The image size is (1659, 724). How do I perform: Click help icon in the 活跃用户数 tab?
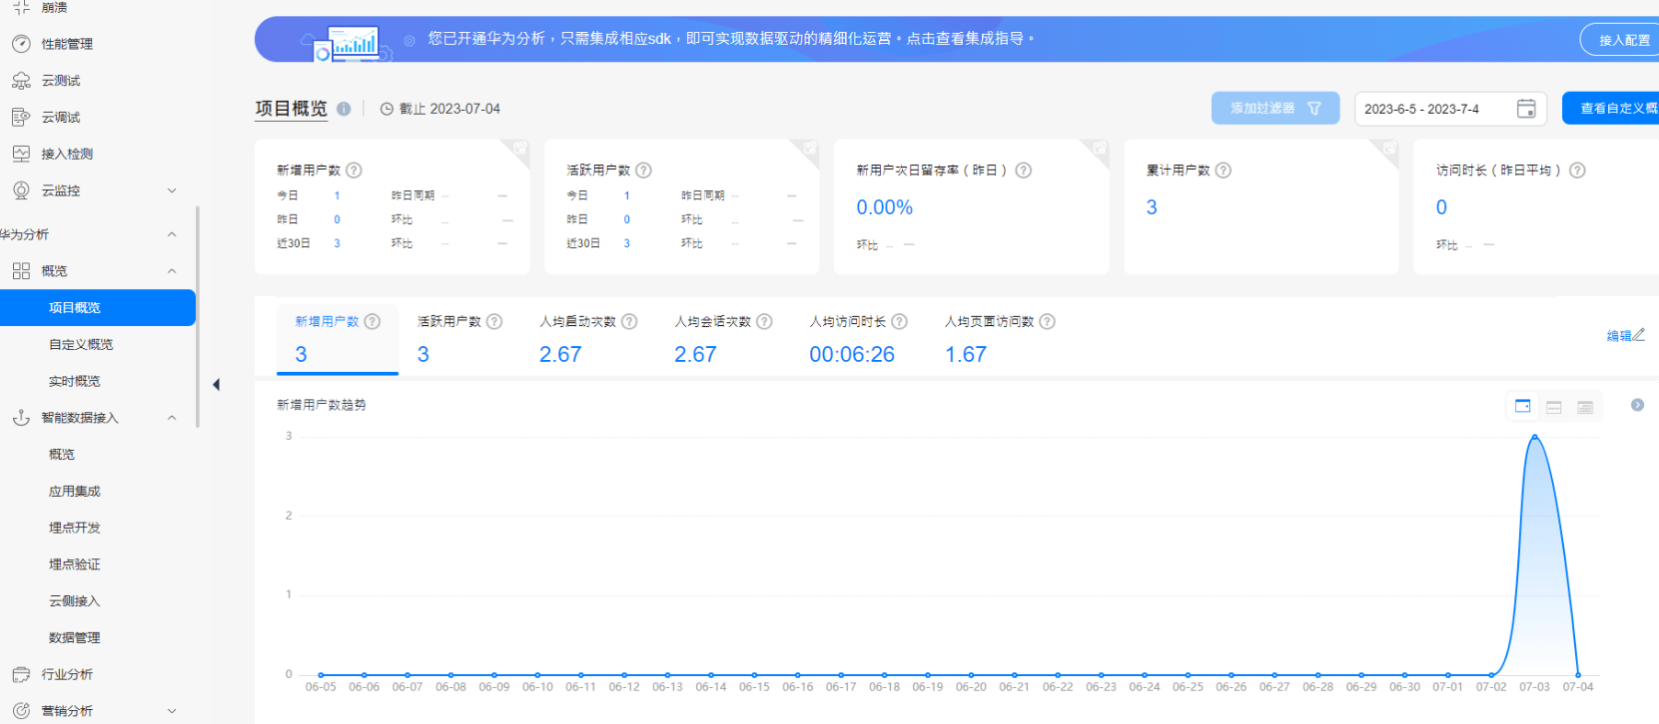494,321
